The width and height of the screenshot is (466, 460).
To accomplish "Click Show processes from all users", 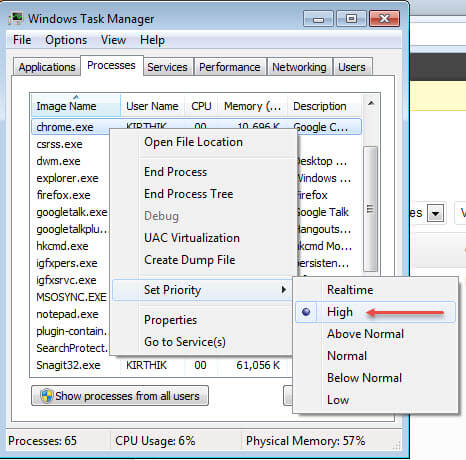I will [120, 396].
